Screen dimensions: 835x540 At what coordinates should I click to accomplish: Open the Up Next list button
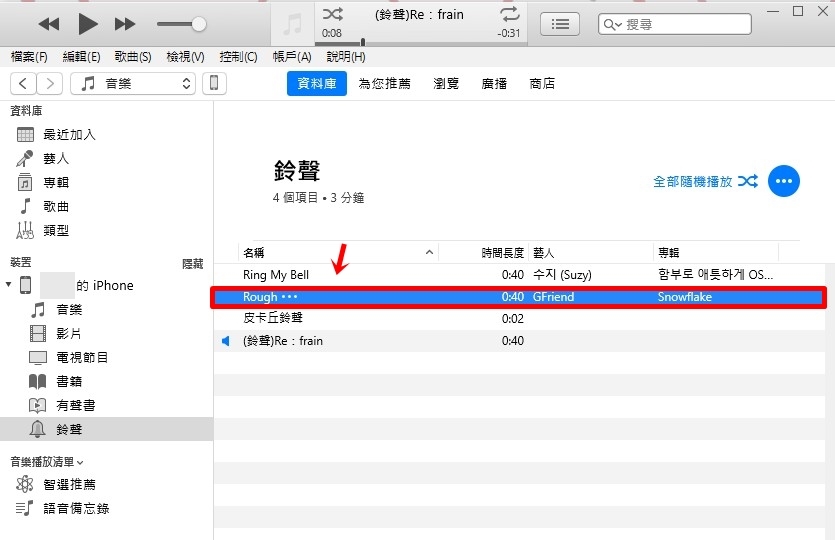(560, 24)
